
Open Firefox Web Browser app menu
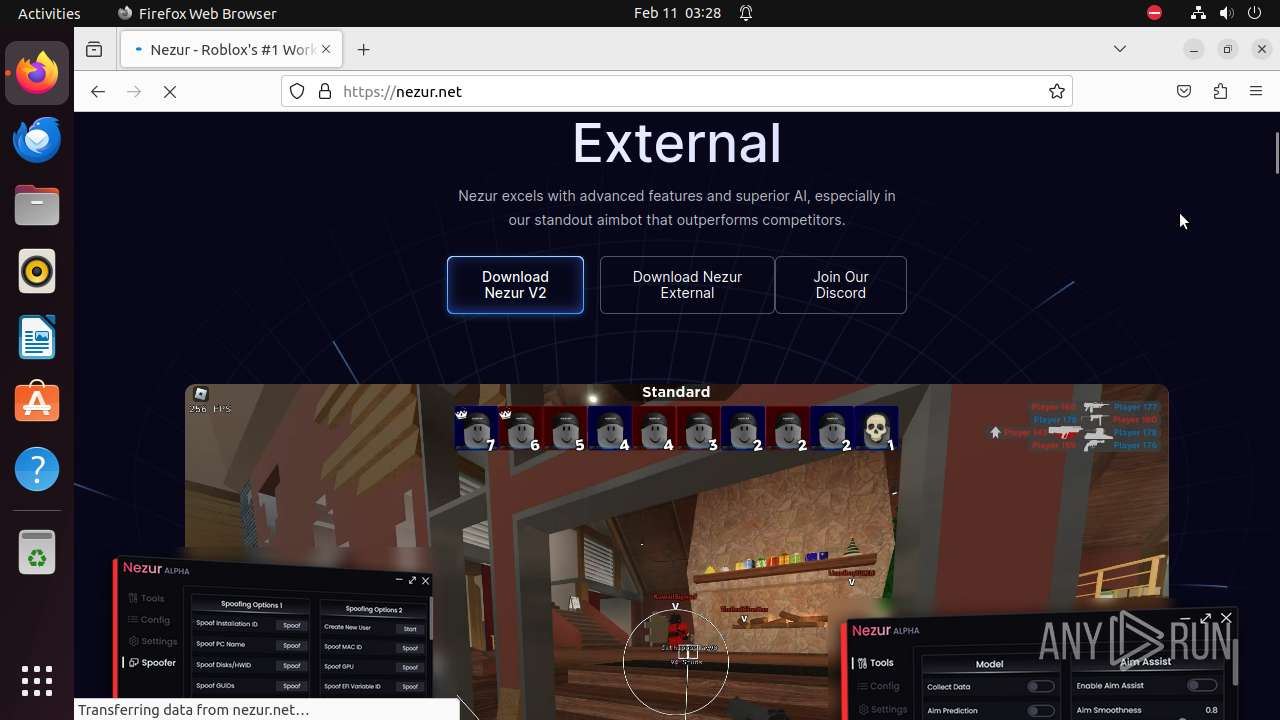coord(197,13)
